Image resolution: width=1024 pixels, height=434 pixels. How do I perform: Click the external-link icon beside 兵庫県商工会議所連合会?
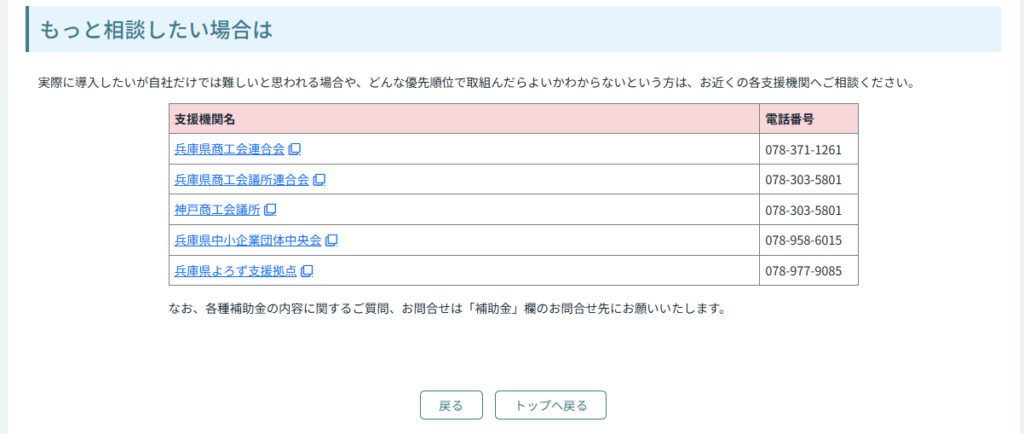pos(319,180)
